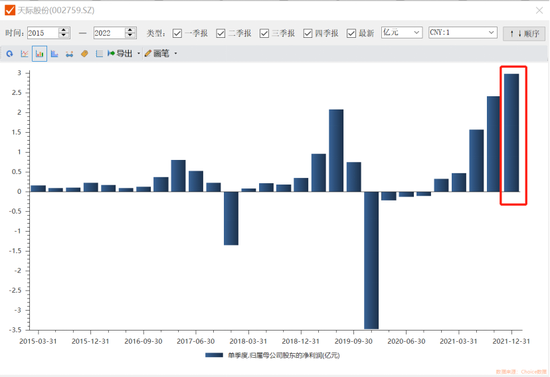This screenshot has height=377, width=550.
Task: Click the x-axis label 2015-03-31
Action: coord(38,341)
